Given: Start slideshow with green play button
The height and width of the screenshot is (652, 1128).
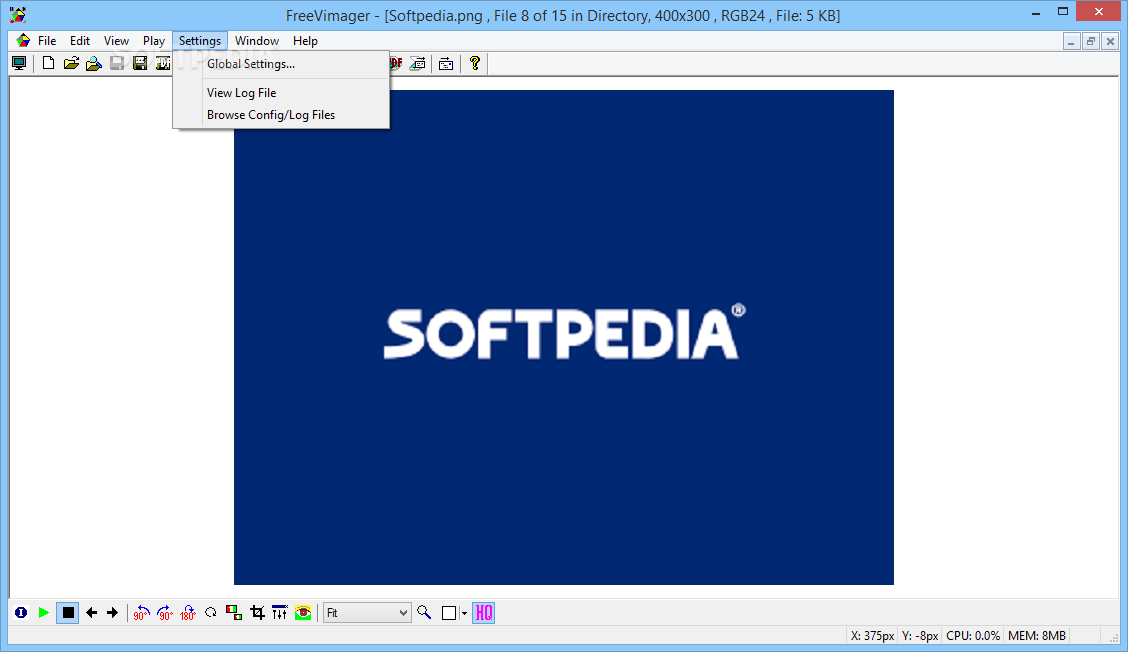Looking at the screenshot, I should [x=44, y=612].
